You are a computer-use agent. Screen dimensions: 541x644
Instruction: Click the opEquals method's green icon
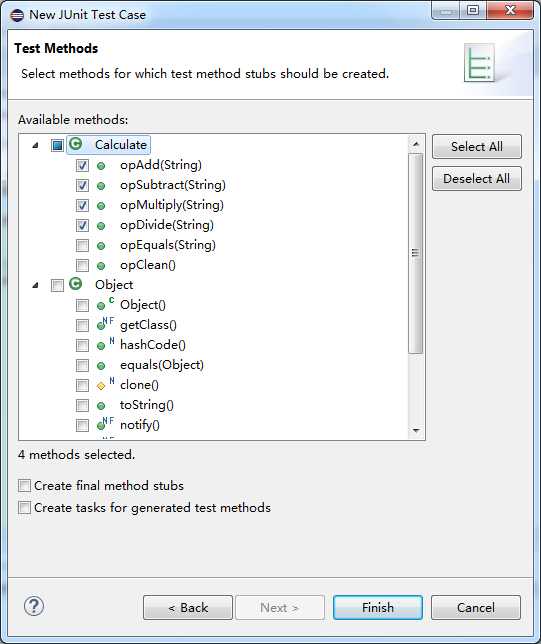coord(101,246)
